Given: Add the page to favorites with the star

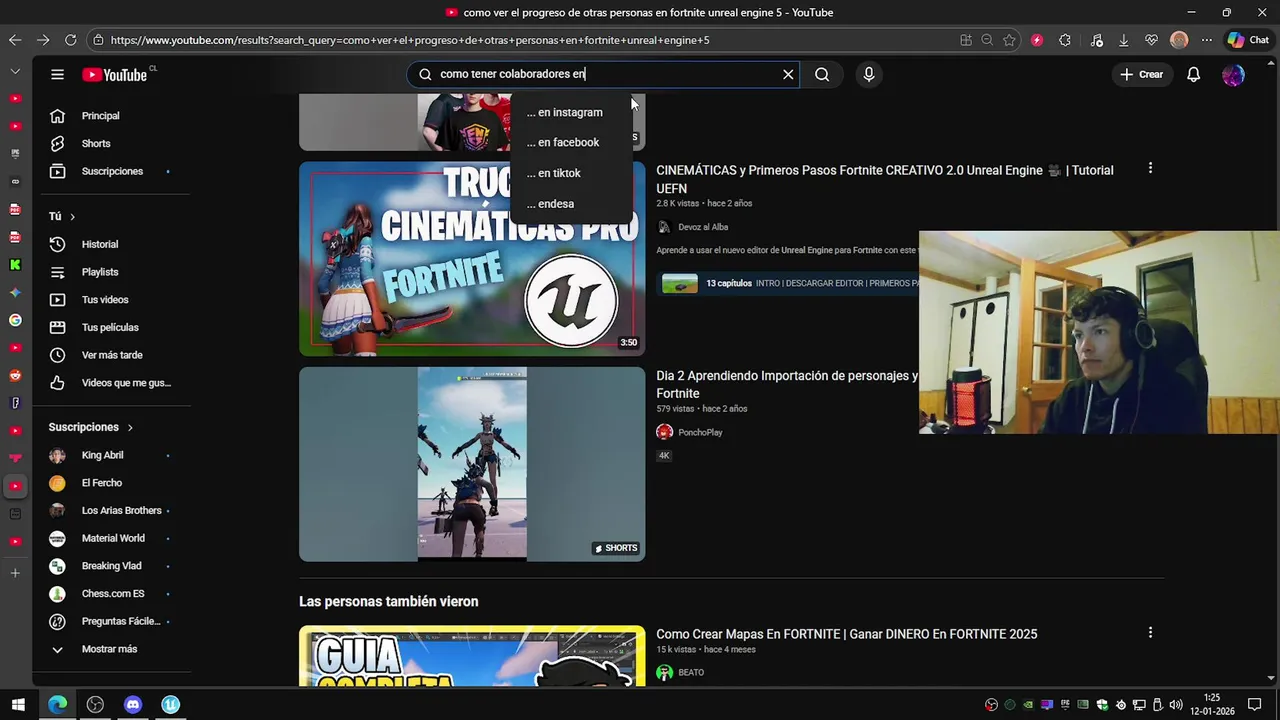Looking at the screenshot, I should [x=1009, y=40].
